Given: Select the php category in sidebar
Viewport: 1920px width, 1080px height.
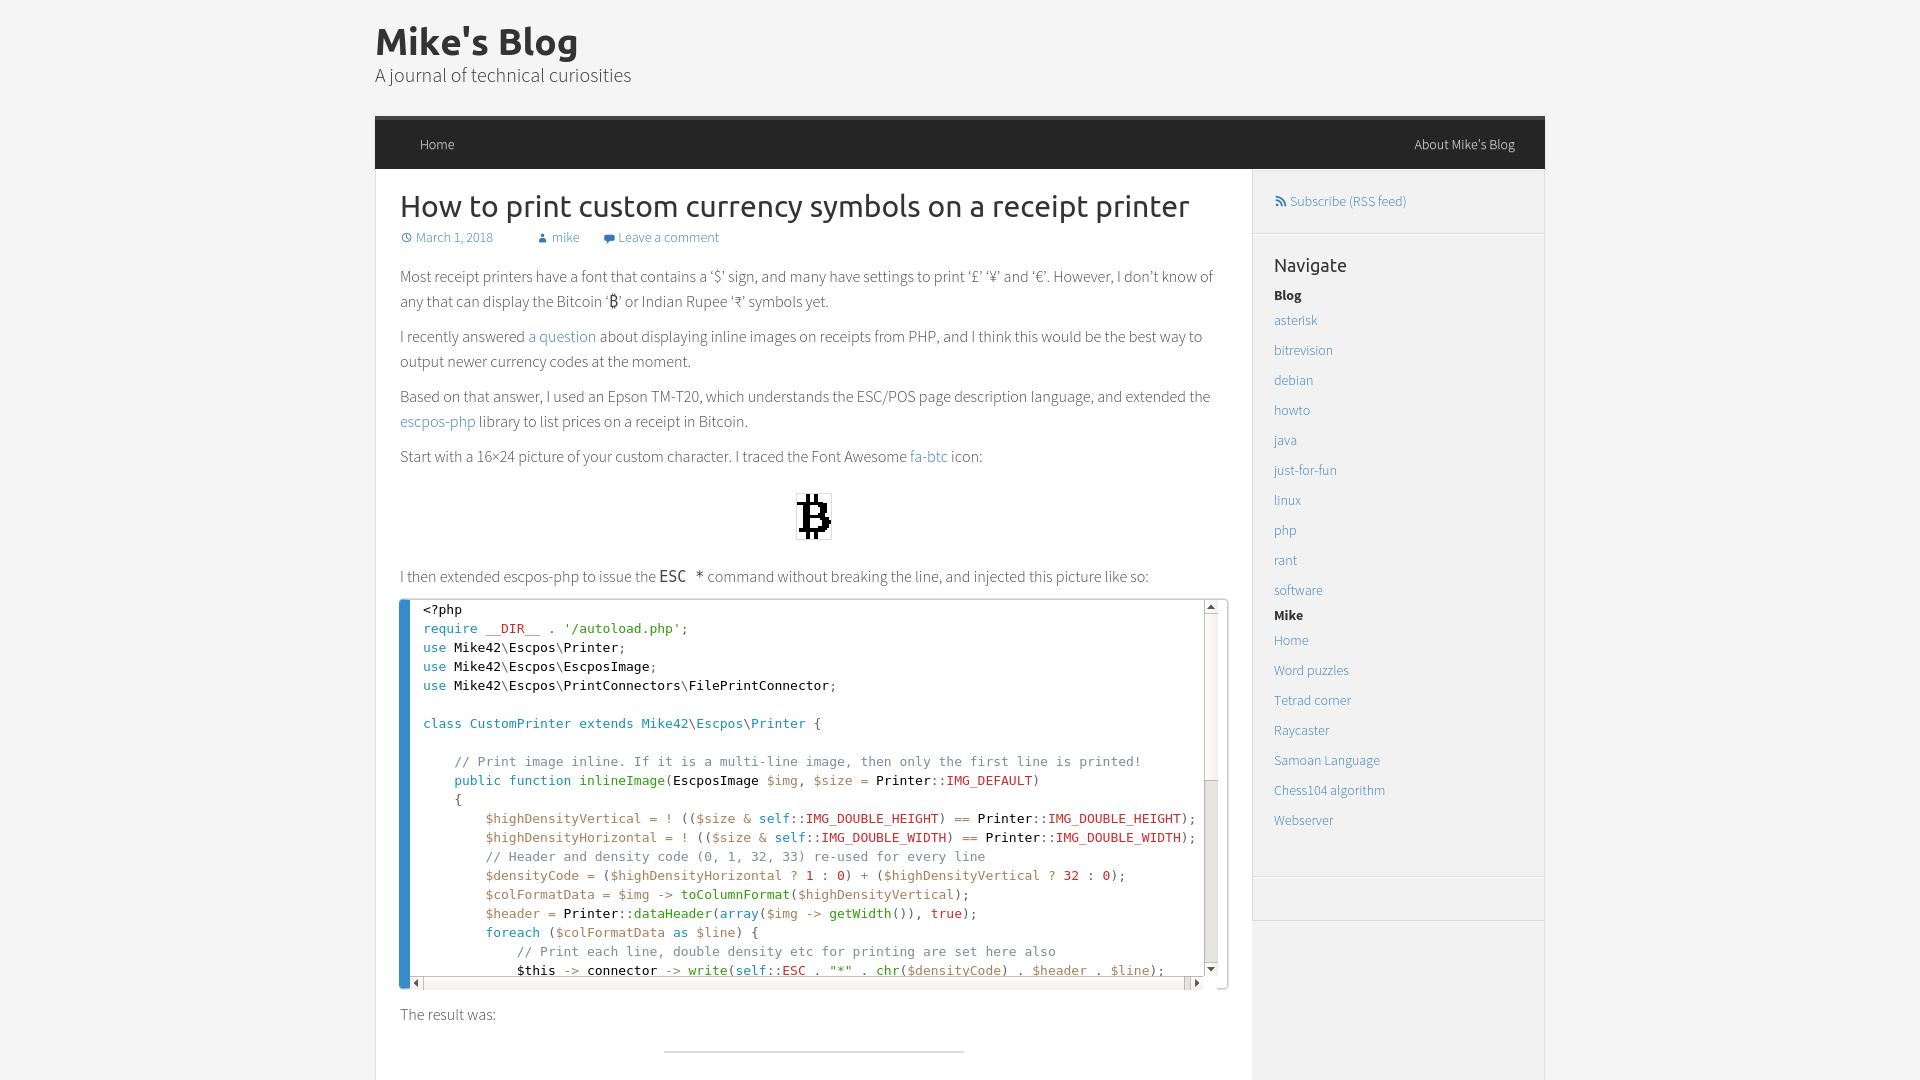Looking at the screenshot, I should [1285, 531].
